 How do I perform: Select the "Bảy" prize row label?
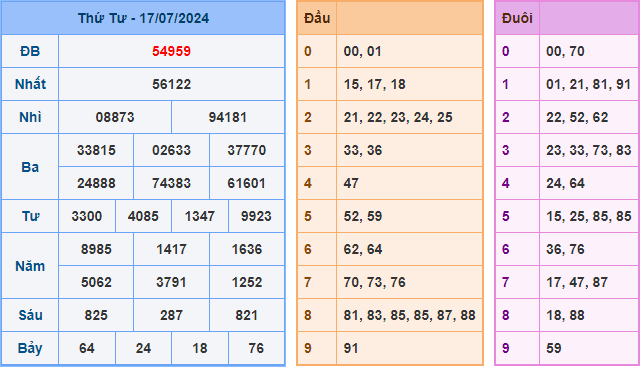[x=30, y=349]
